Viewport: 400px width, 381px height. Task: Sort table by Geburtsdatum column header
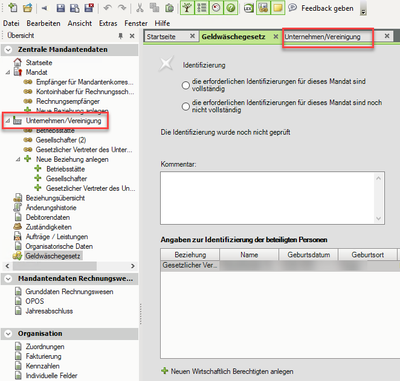309,255
